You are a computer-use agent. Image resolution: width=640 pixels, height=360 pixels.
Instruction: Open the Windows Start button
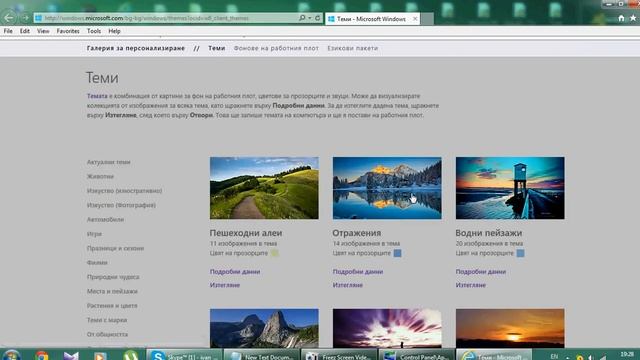coord(11,355)
